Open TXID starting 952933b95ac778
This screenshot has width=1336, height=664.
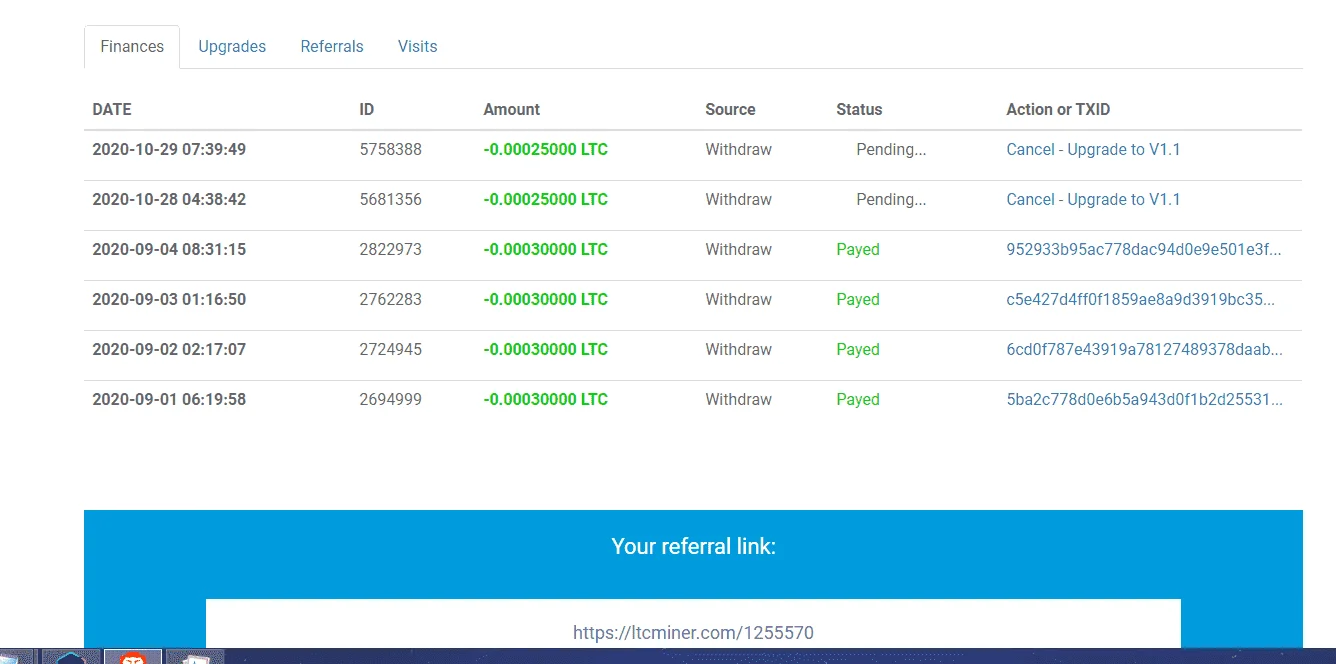[1144, 250]
